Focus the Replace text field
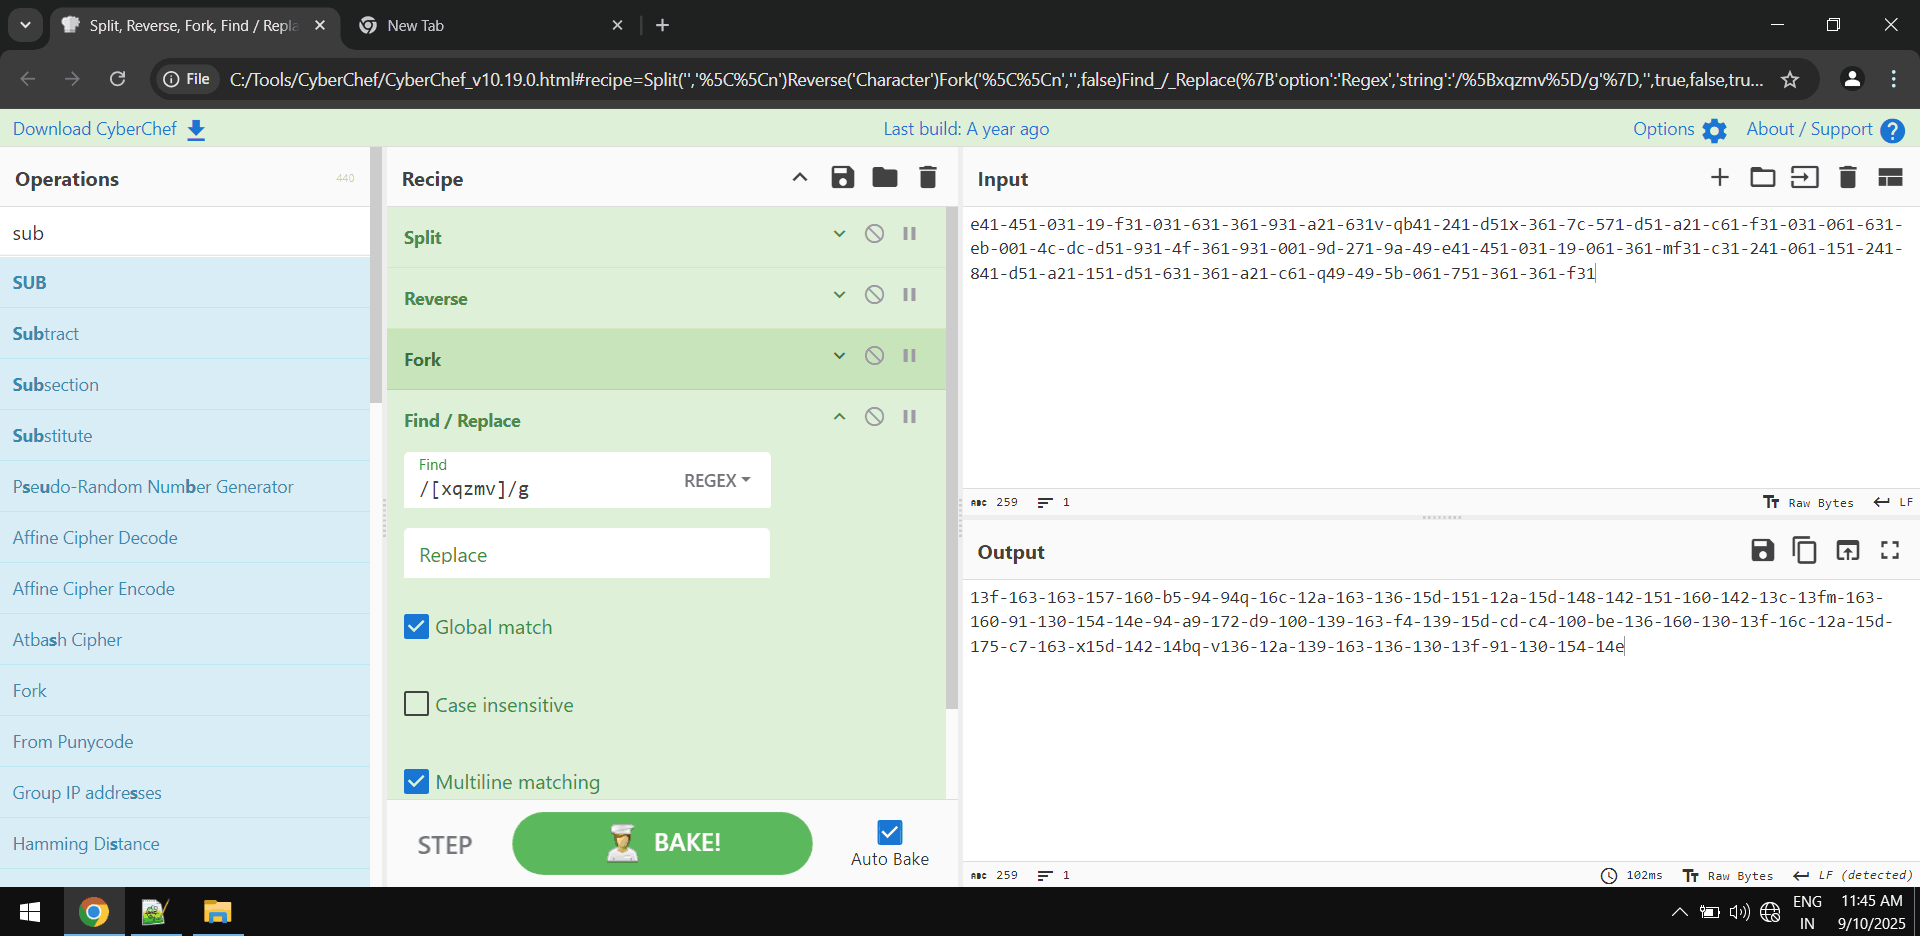This screenshot has width=1920, height=936. click(587, 554)
